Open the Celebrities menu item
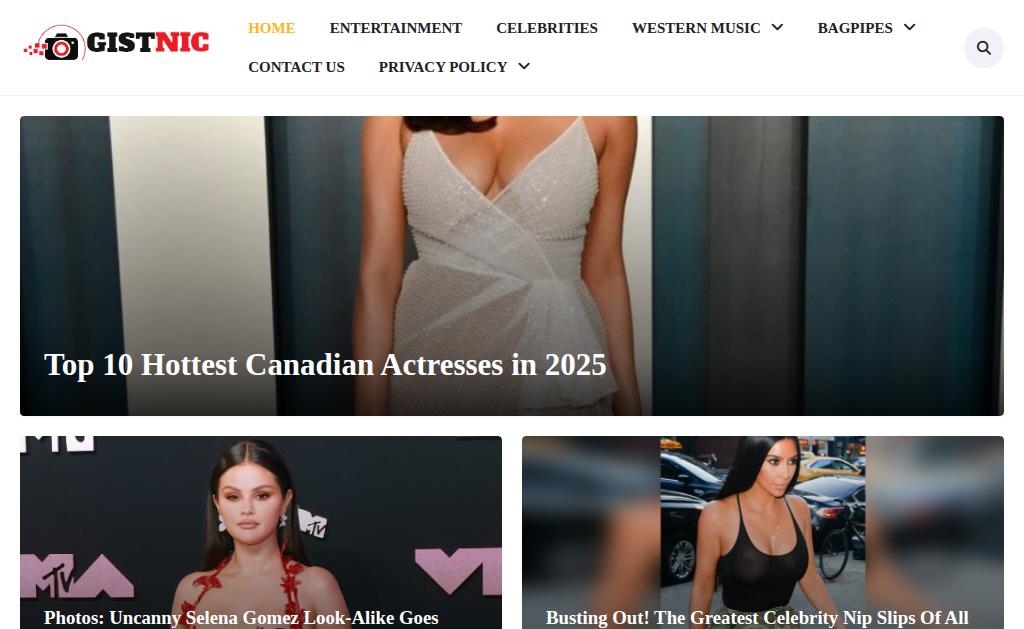1024x629 pixels. [x=547, y=28]
